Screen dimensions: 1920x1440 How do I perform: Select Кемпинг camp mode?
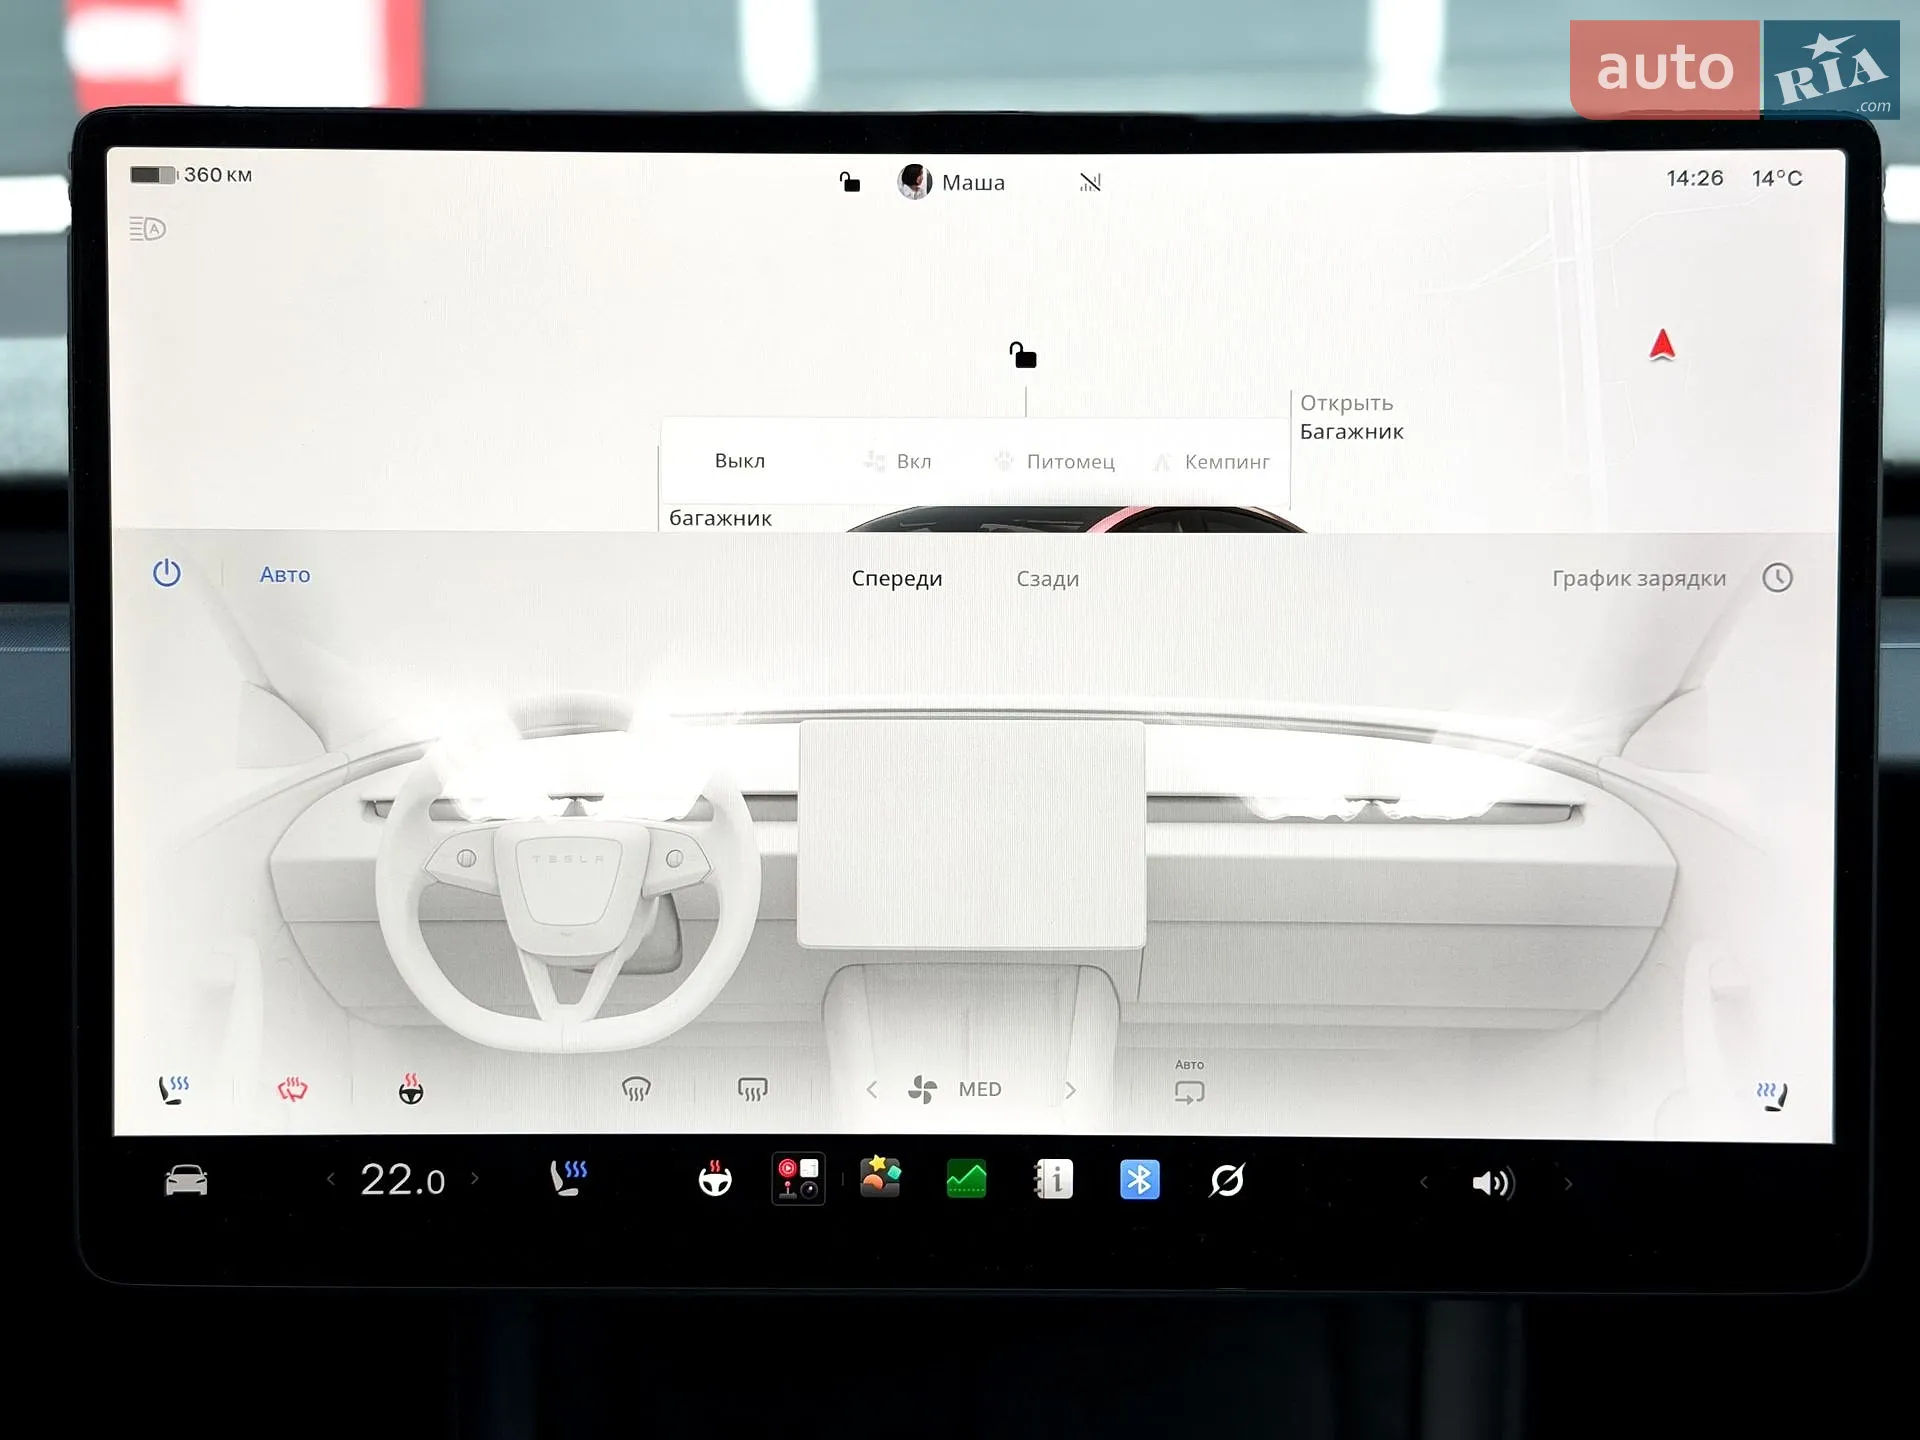pyautogui.click(x=1212, y=462)
